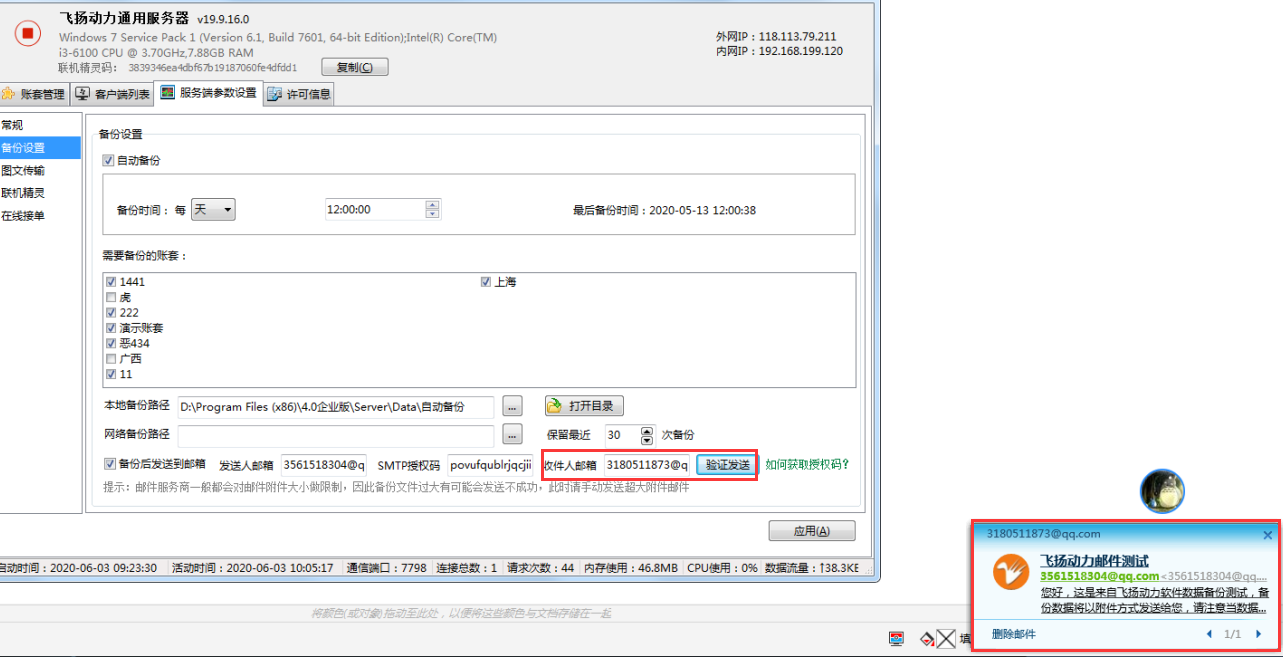1283x657 pixels.
Task: Disable 备份后发送到邮箱 checkbox
Action: pos(110,464)
